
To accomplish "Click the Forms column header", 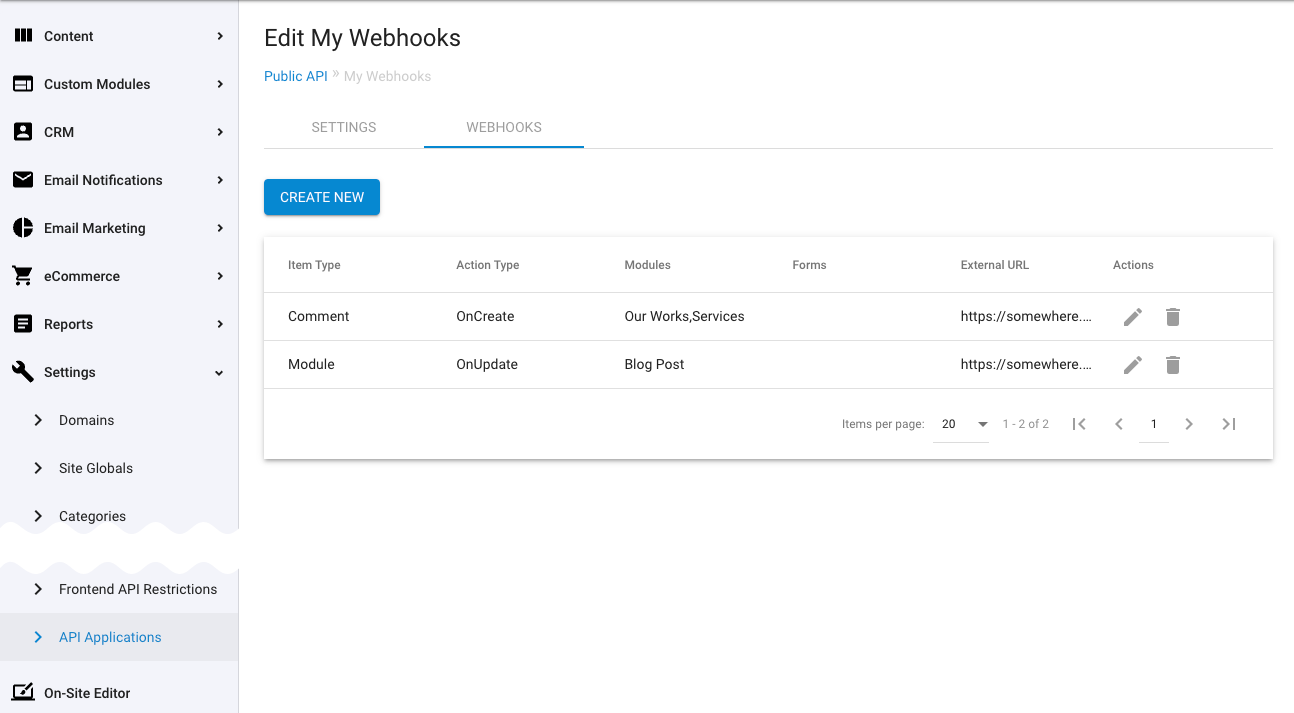I will tap(809, 265).
